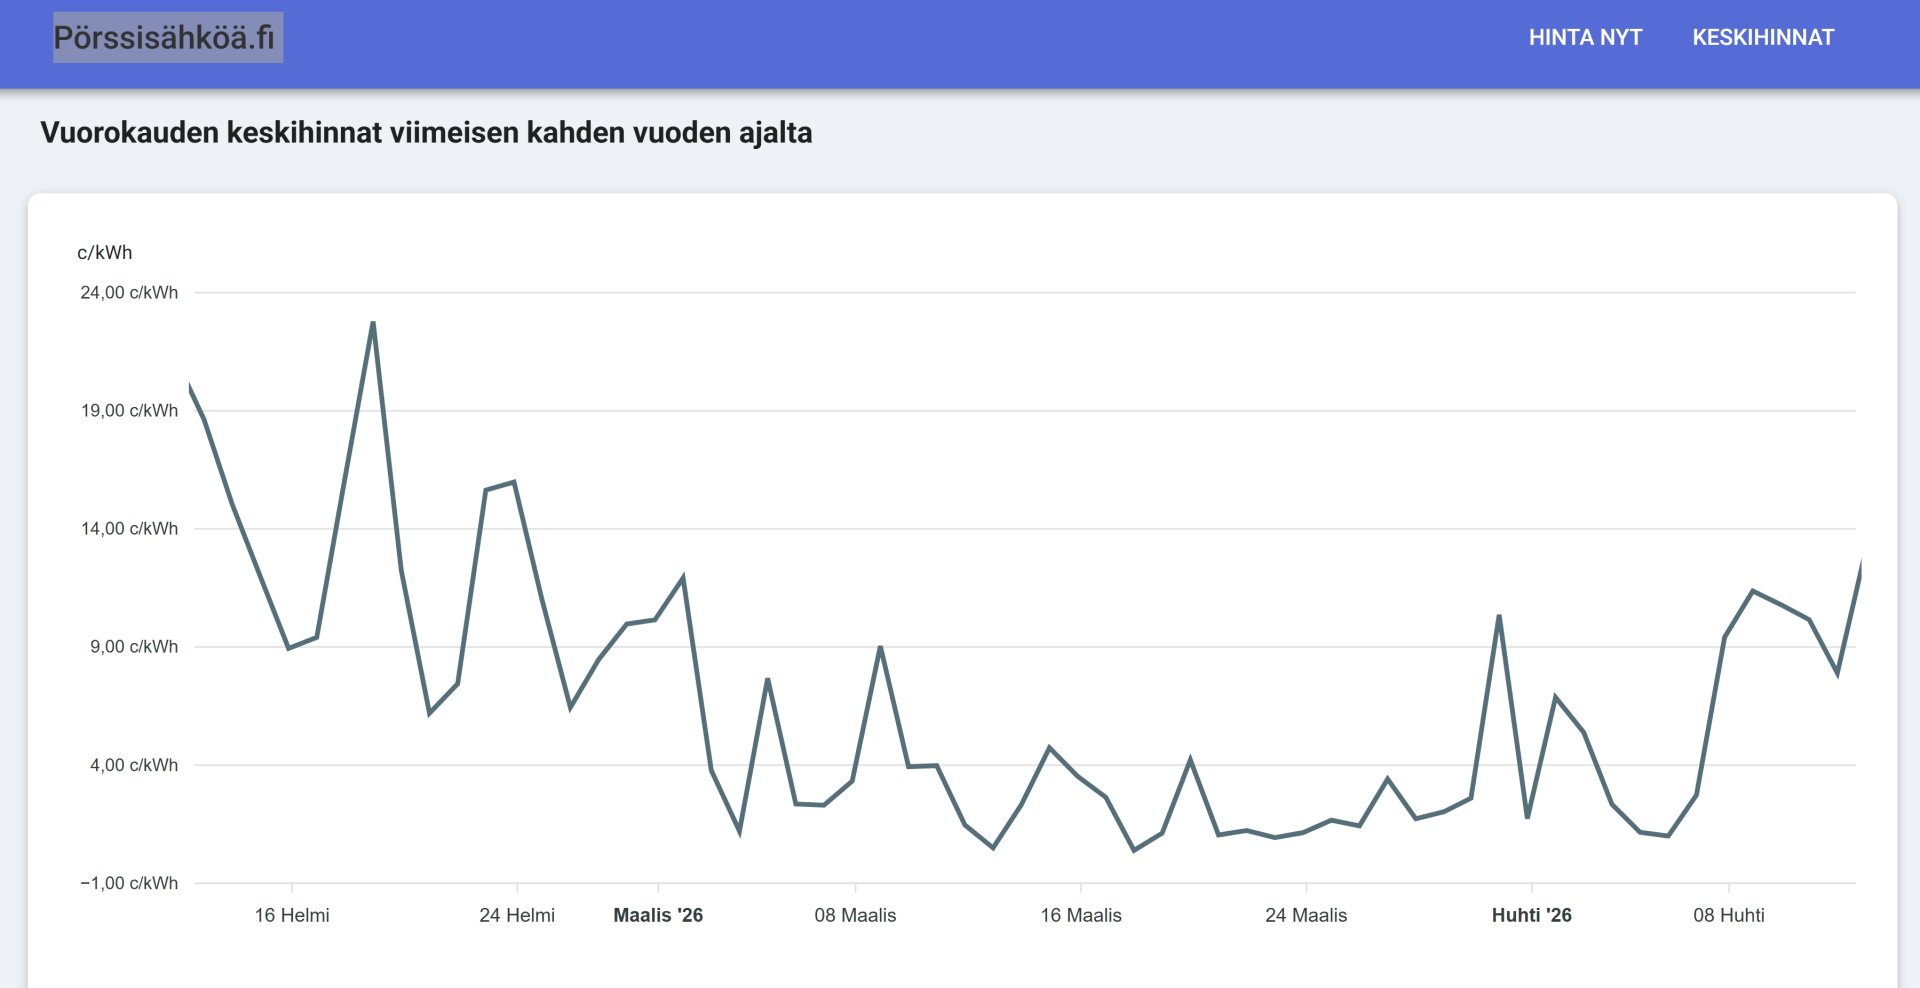This screenshot has width=1920, height=988.
Task: Click the −1,00 c/kWh y-axis label
Action: [x=129, y=883]
